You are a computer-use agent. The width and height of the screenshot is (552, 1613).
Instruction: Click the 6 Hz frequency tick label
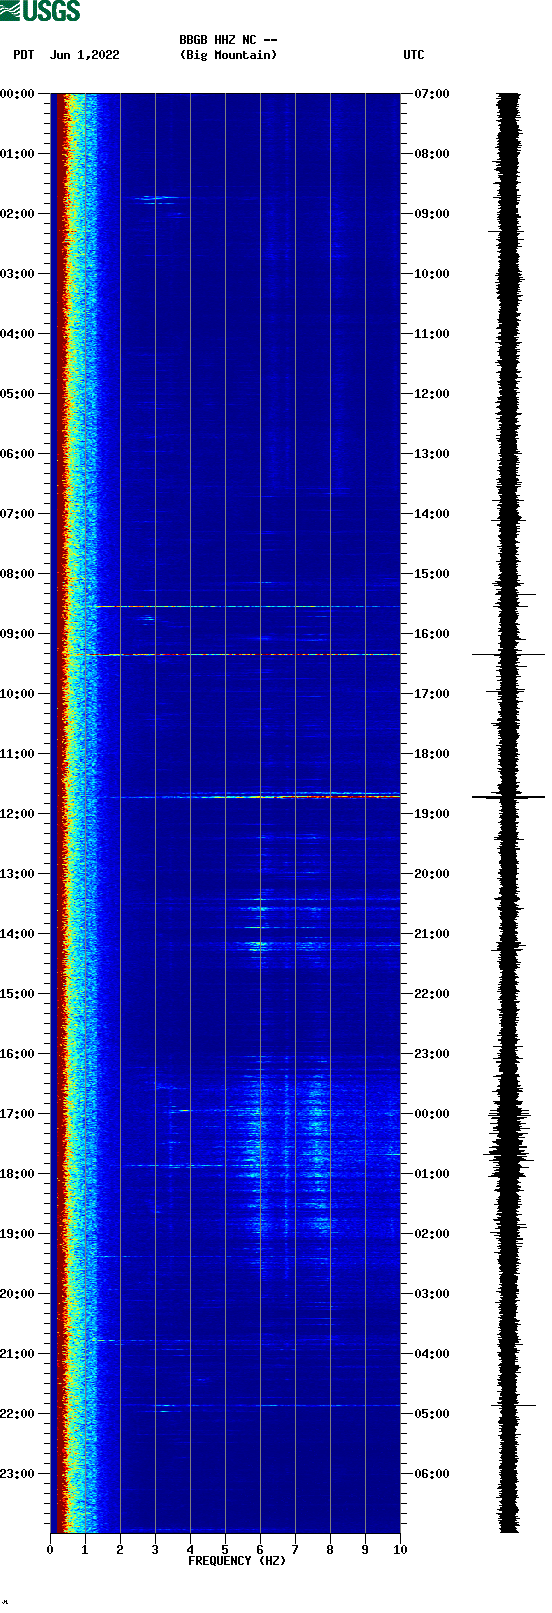pyautogui.click(x=260, y=1550)
